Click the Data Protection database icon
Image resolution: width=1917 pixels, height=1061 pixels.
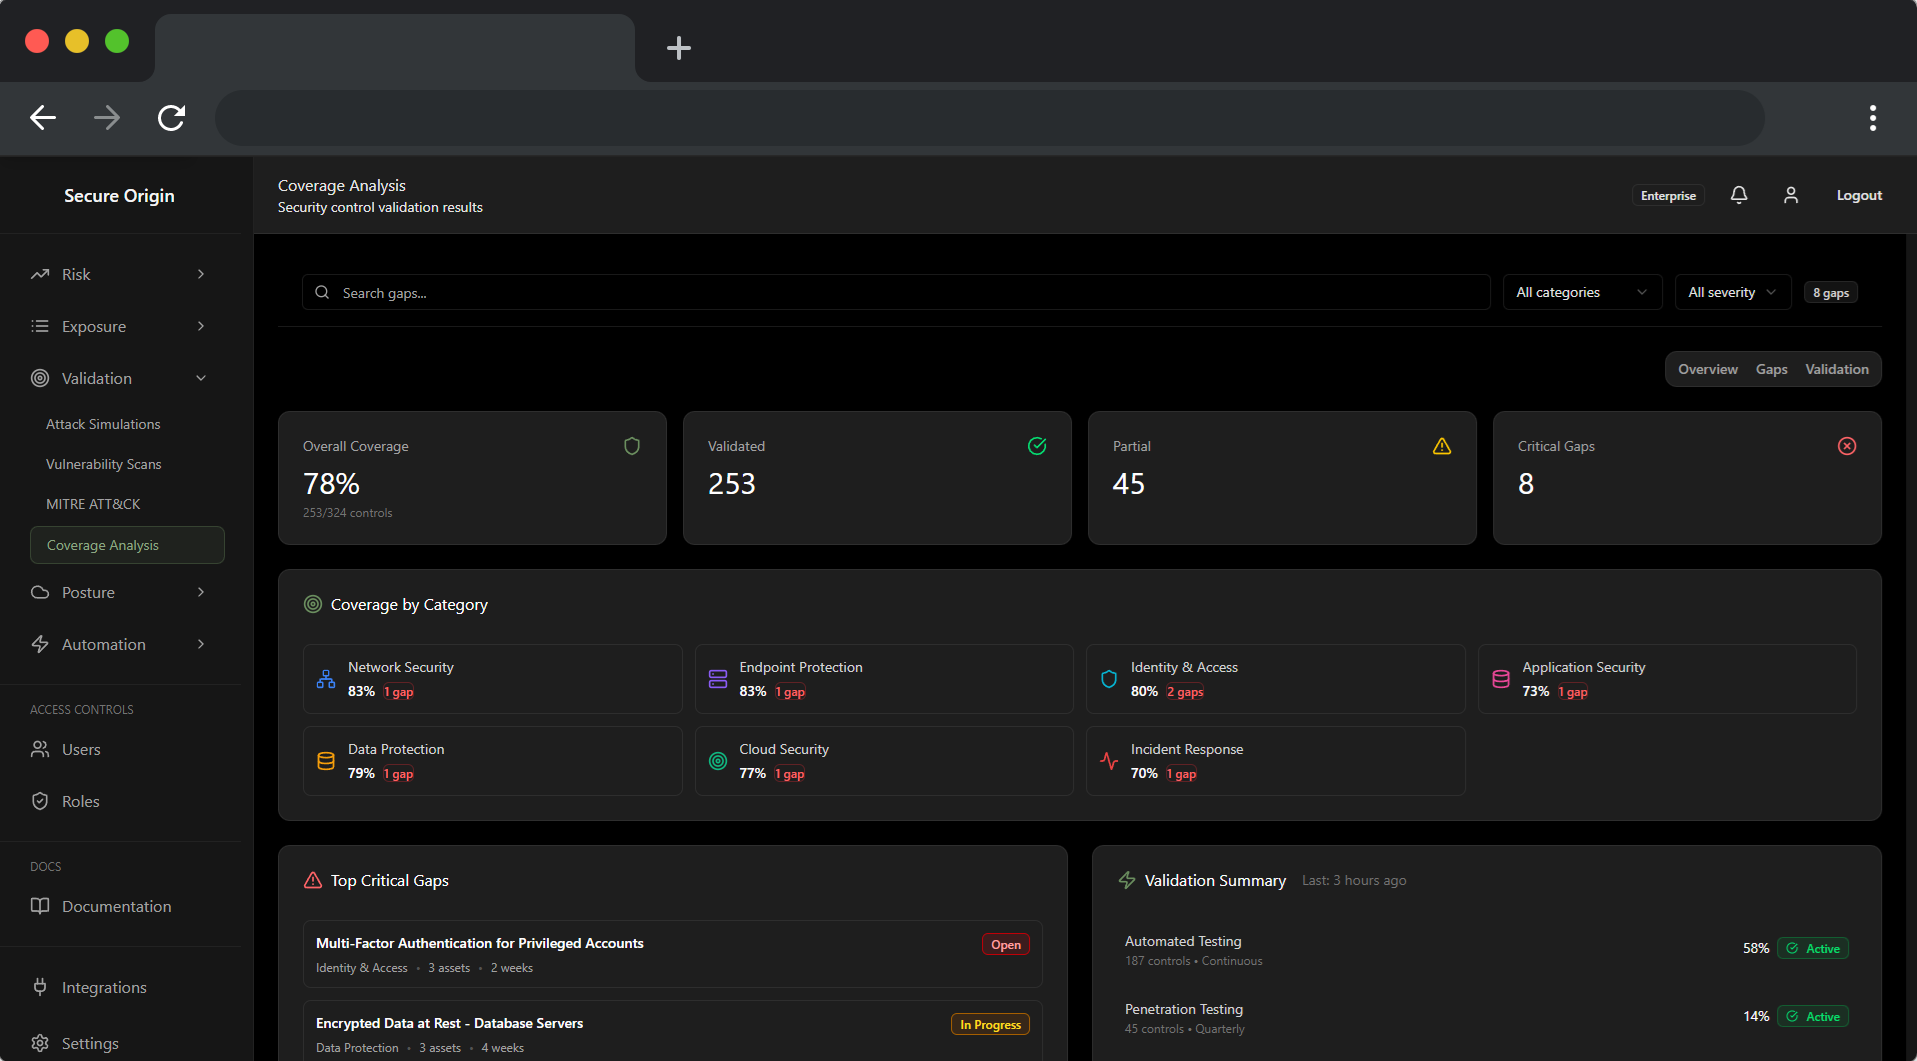tap(326, 761)
